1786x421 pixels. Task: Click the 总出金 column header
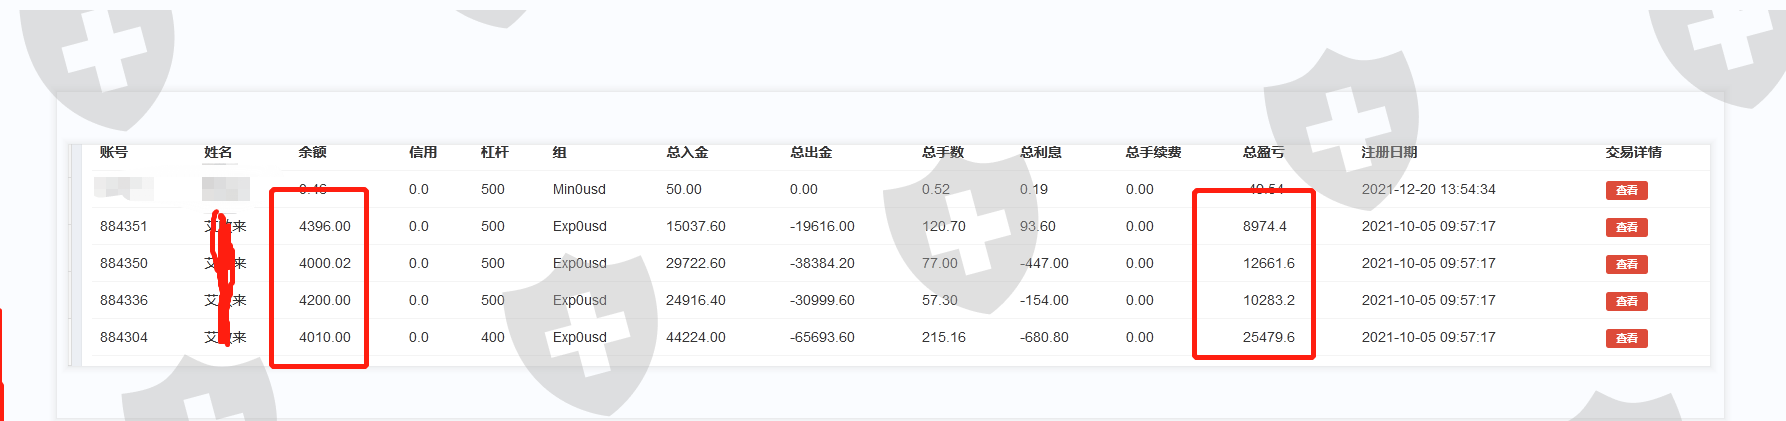click(x=811, y=152)
